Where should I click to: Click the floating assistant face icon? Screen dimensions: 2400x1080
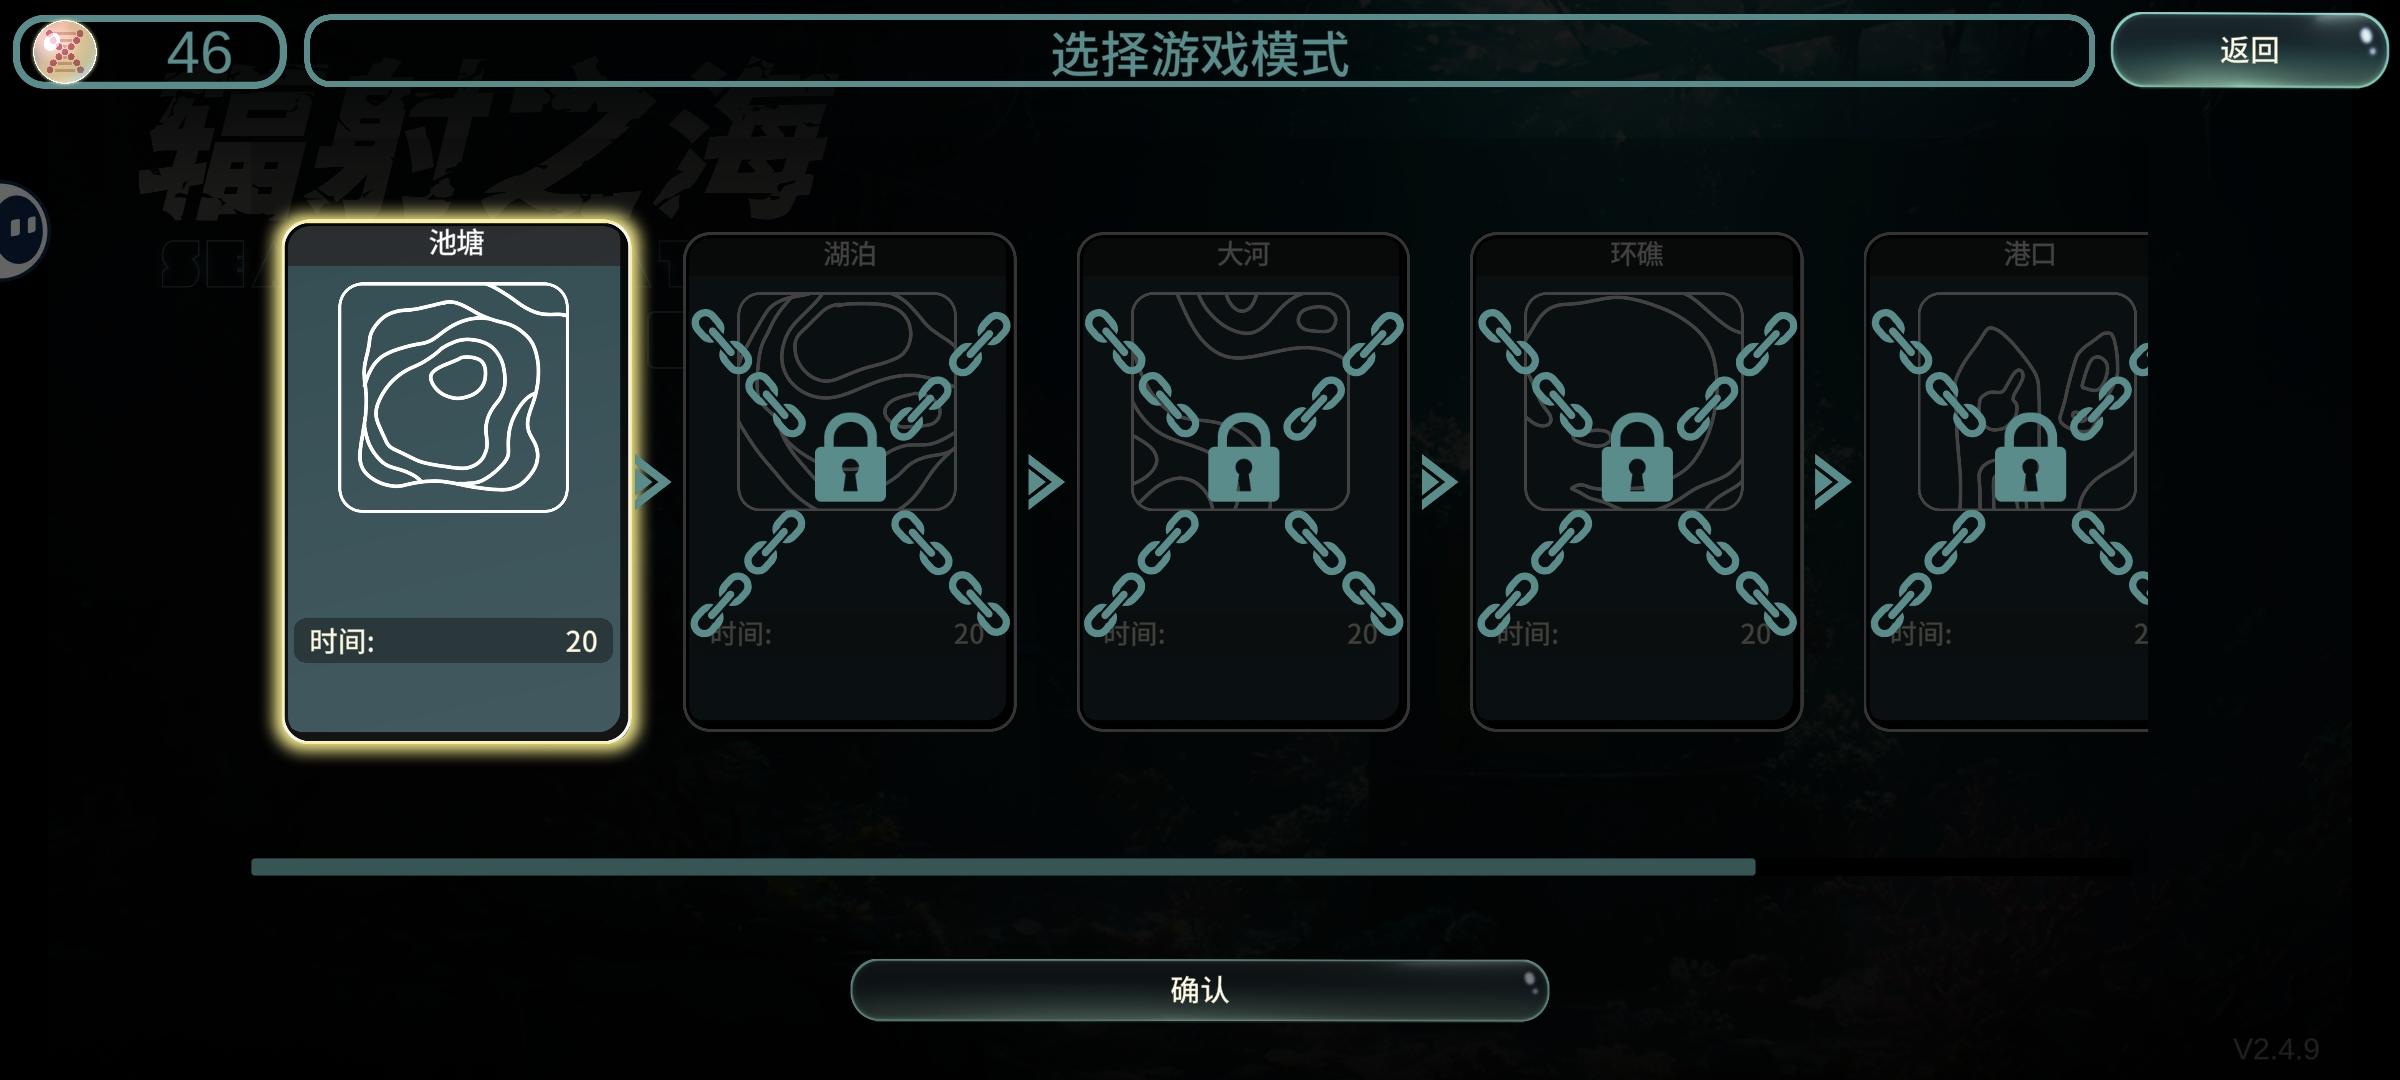(x=20, y=230)
